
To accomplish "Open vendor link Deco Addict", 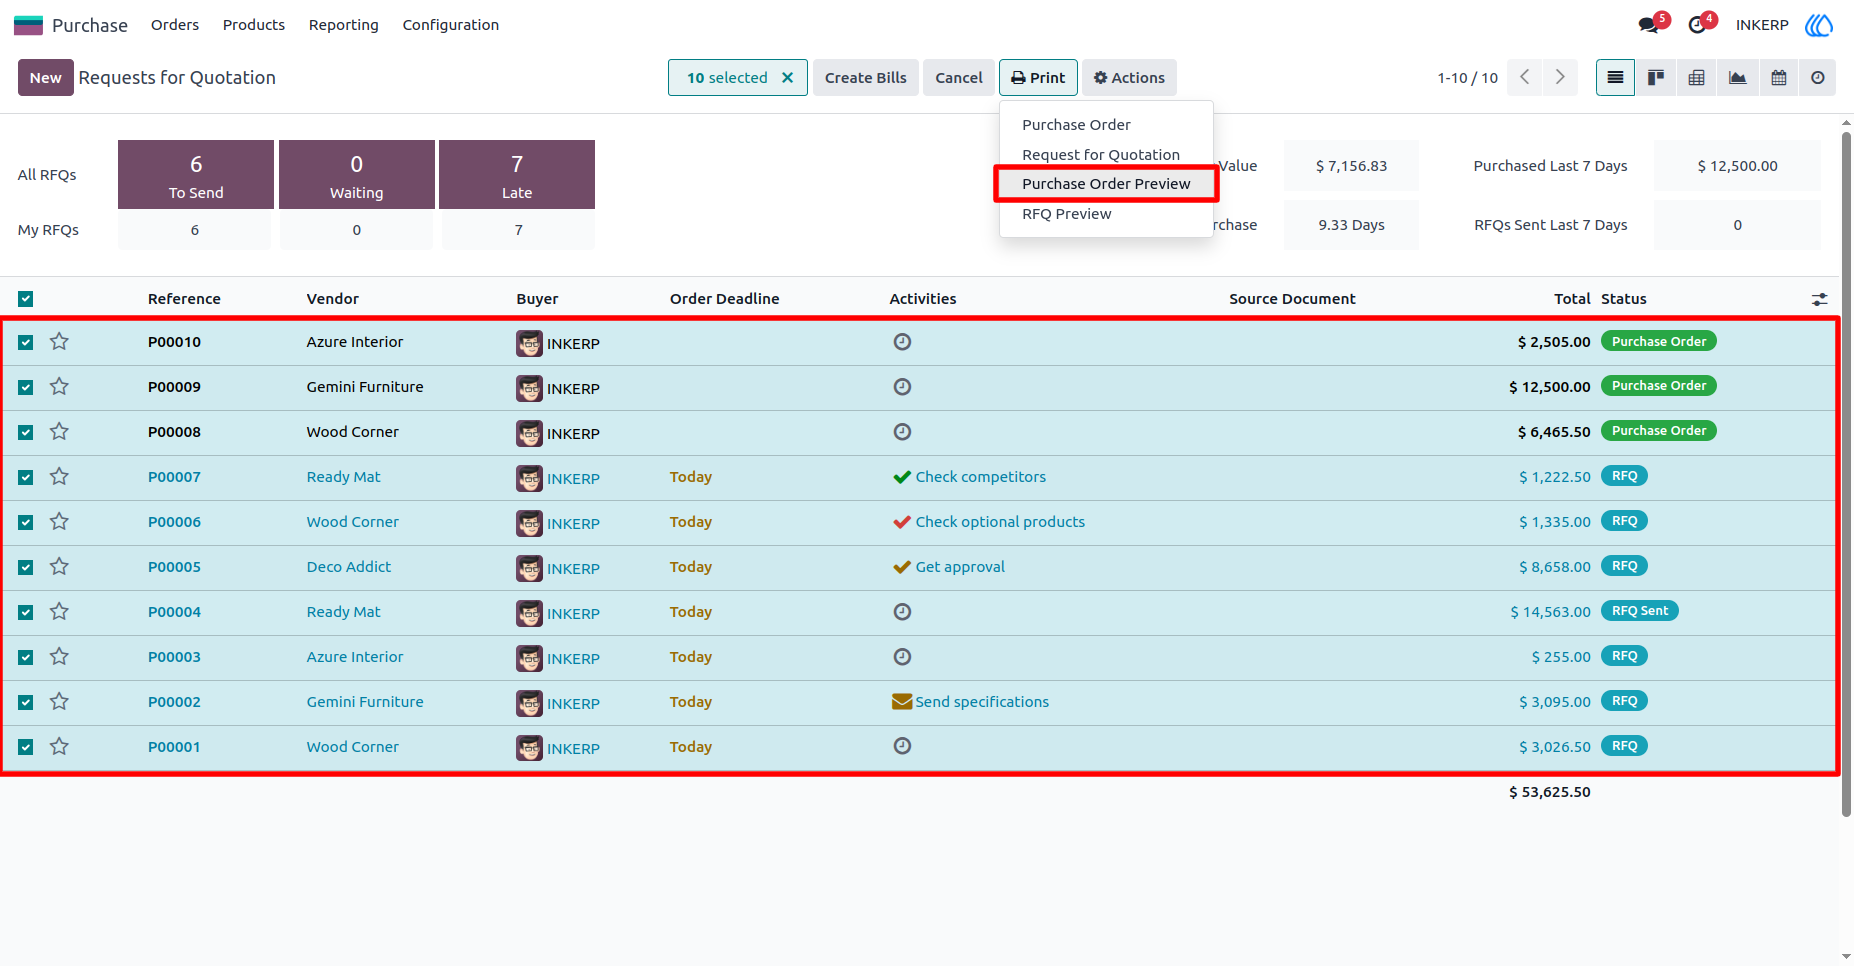I will 349,567.
